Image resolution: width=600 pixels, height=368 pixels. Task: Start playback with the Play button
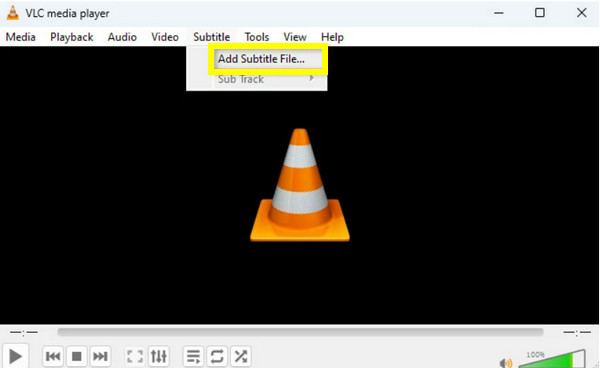(15, 356)
